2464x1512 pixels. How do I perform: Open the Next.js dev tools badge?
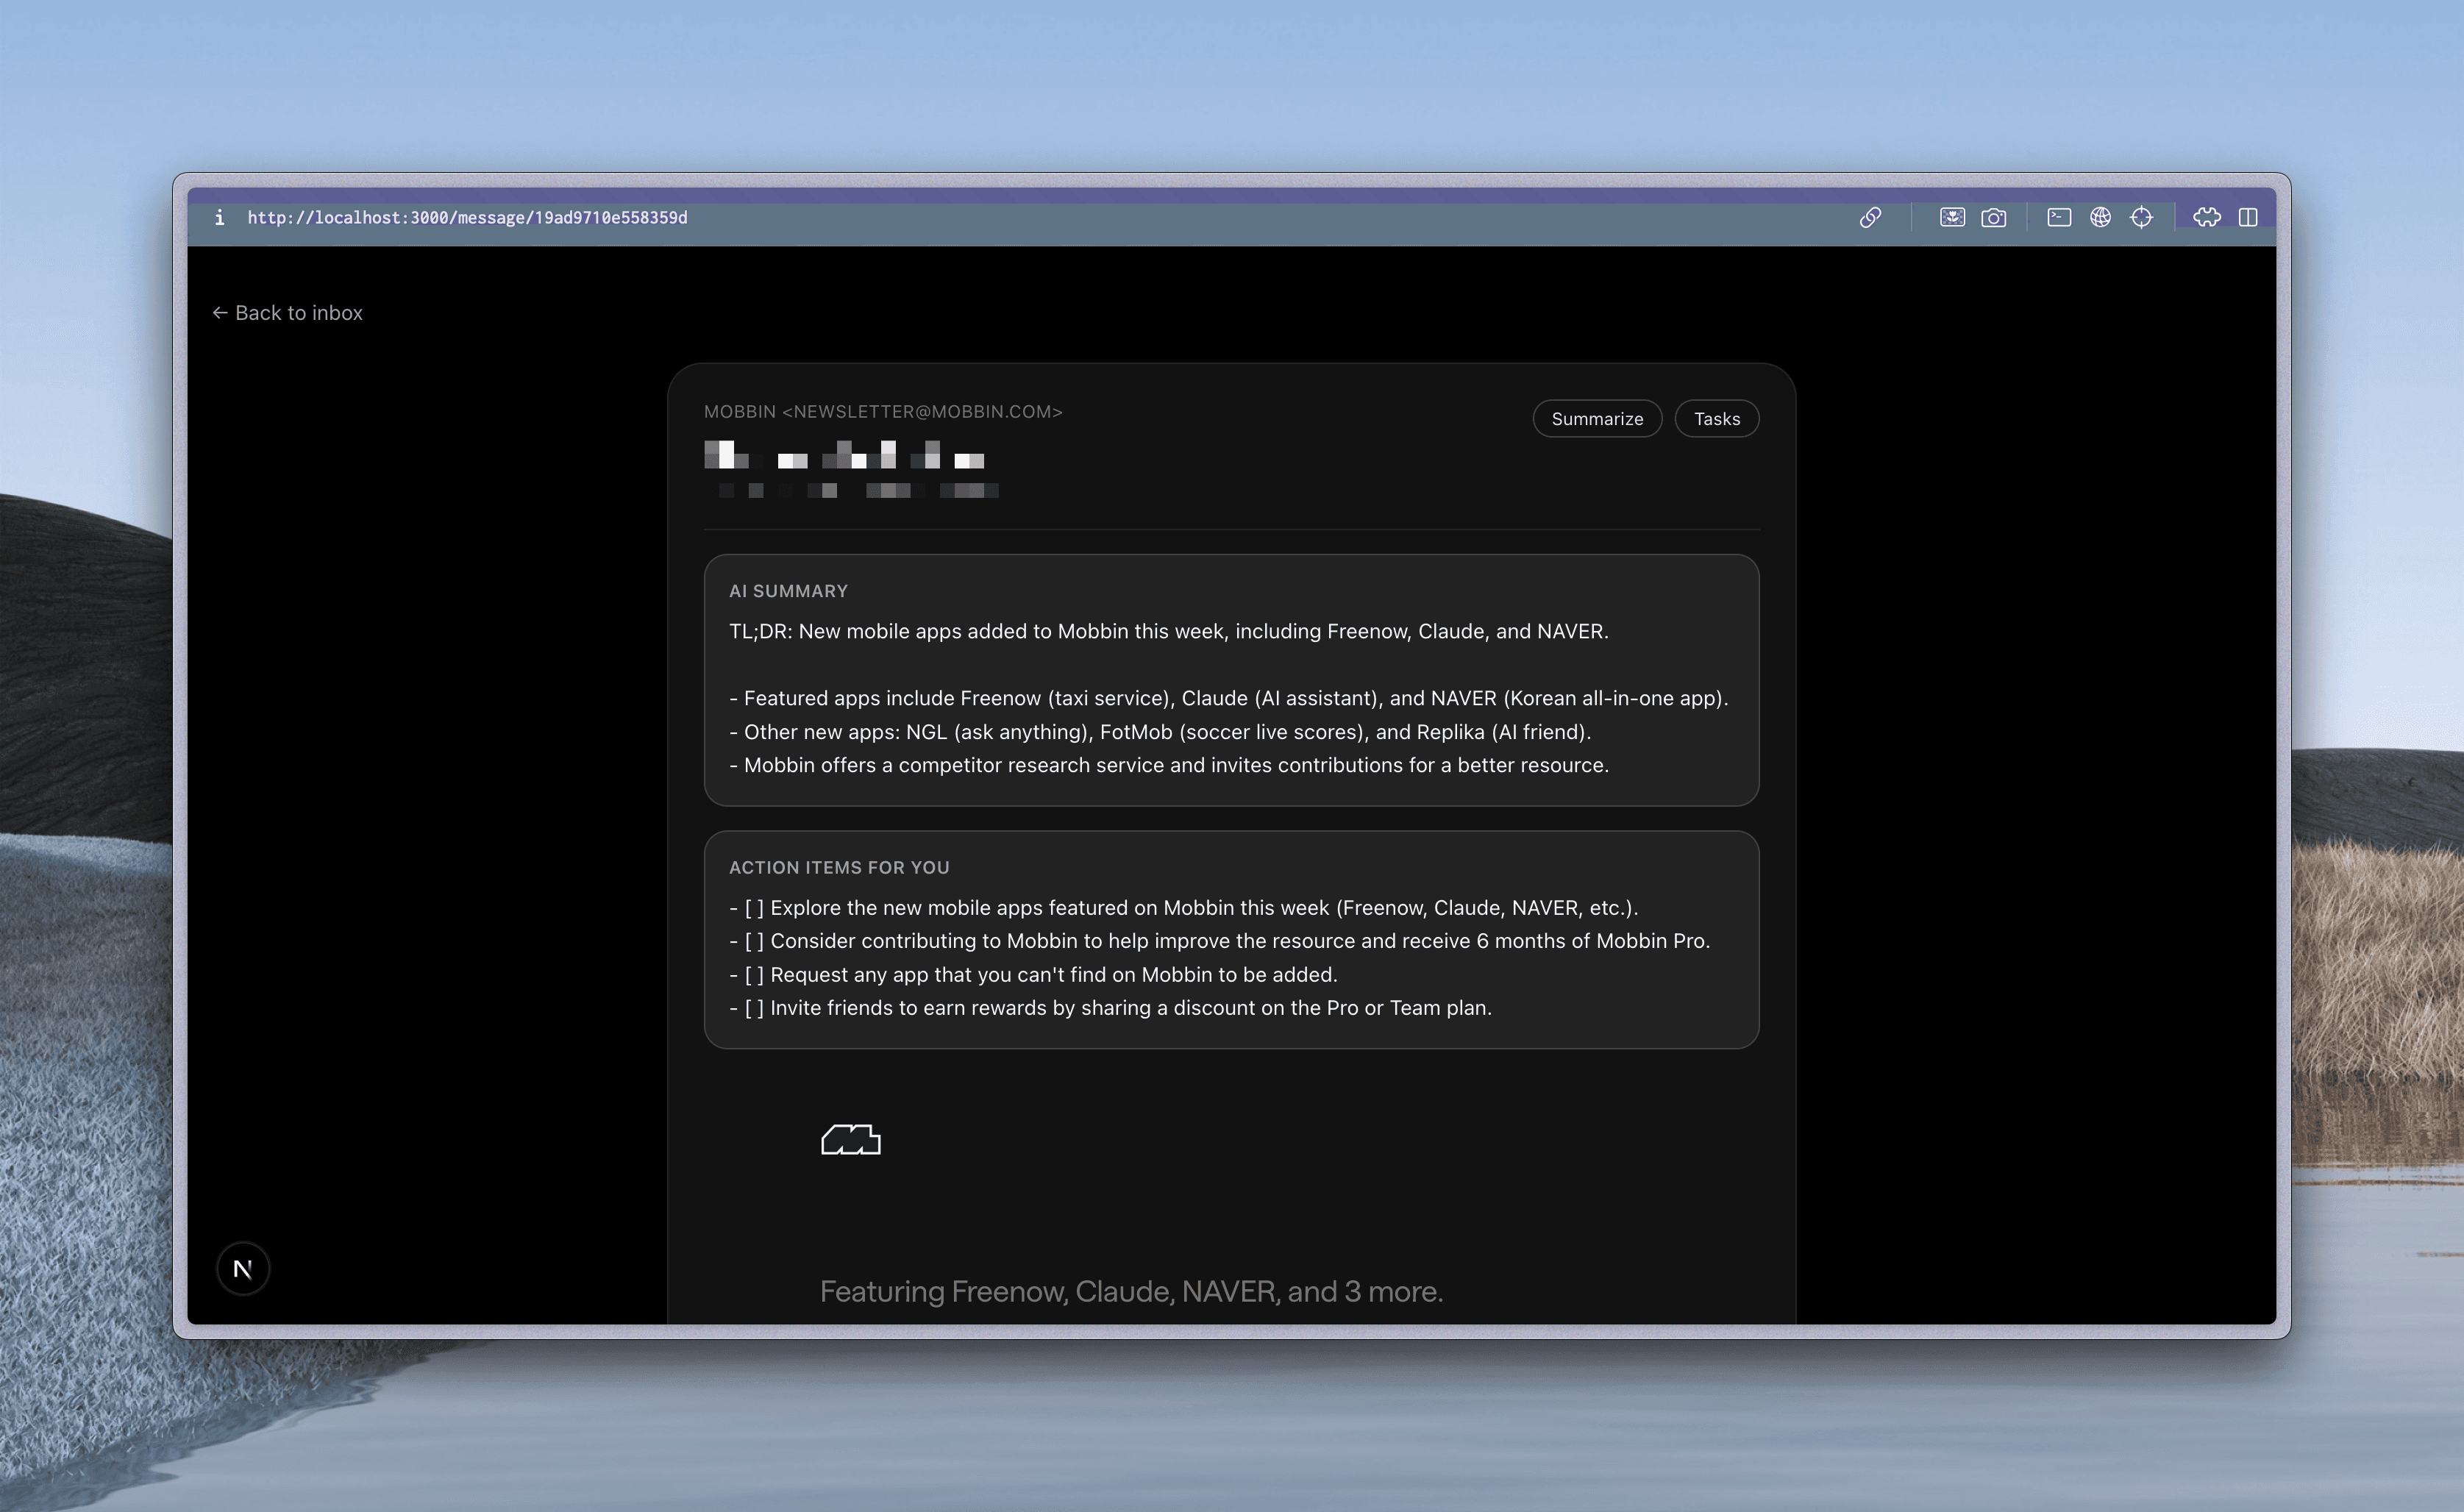(x=243, y=1268)
